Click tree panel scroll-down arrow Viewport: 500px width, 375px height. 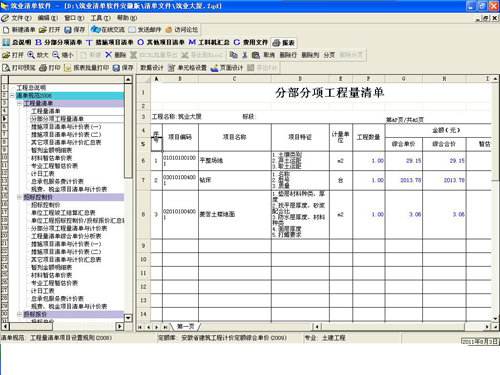(128, 318)
